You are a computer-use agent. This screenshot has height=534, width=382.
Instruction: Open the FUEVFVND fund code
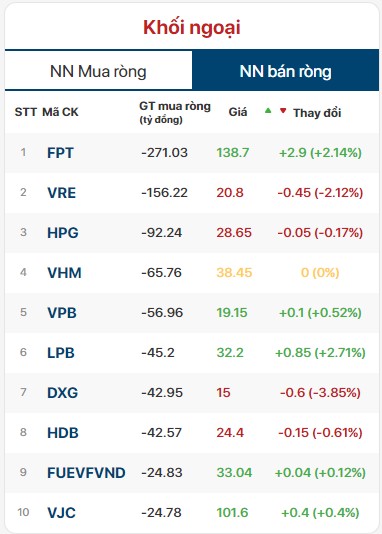pyautogui.click(x=86, y=473)
